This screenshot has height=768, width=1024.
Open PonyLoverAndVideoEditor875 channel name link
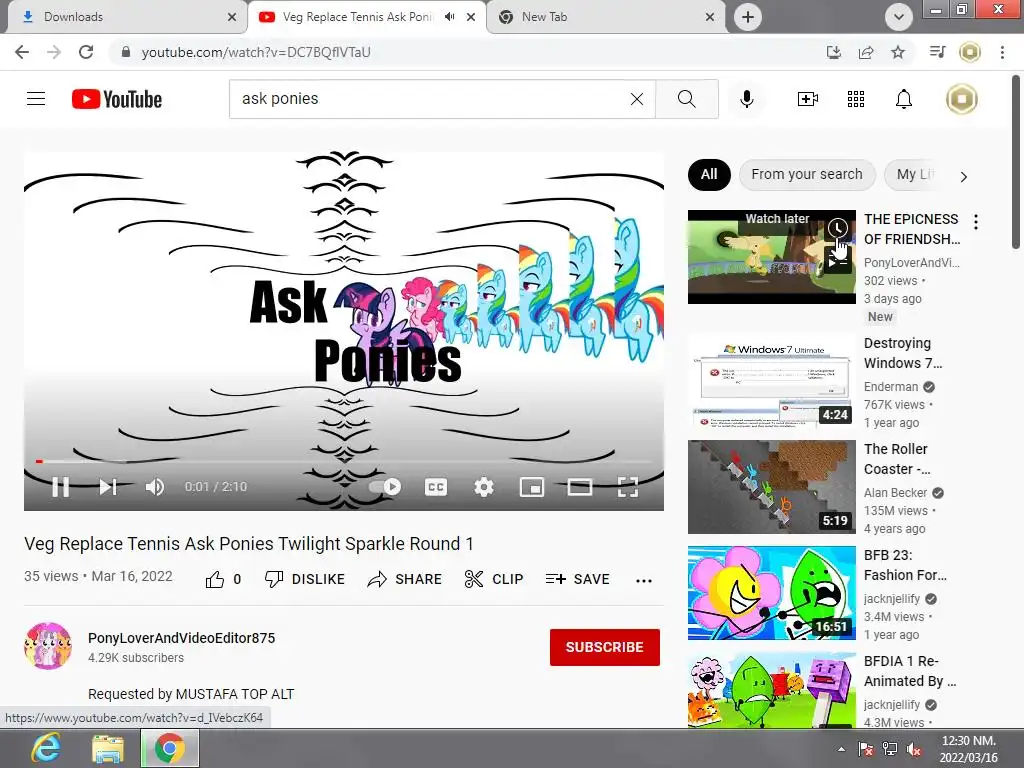click(x=182, y=638)
